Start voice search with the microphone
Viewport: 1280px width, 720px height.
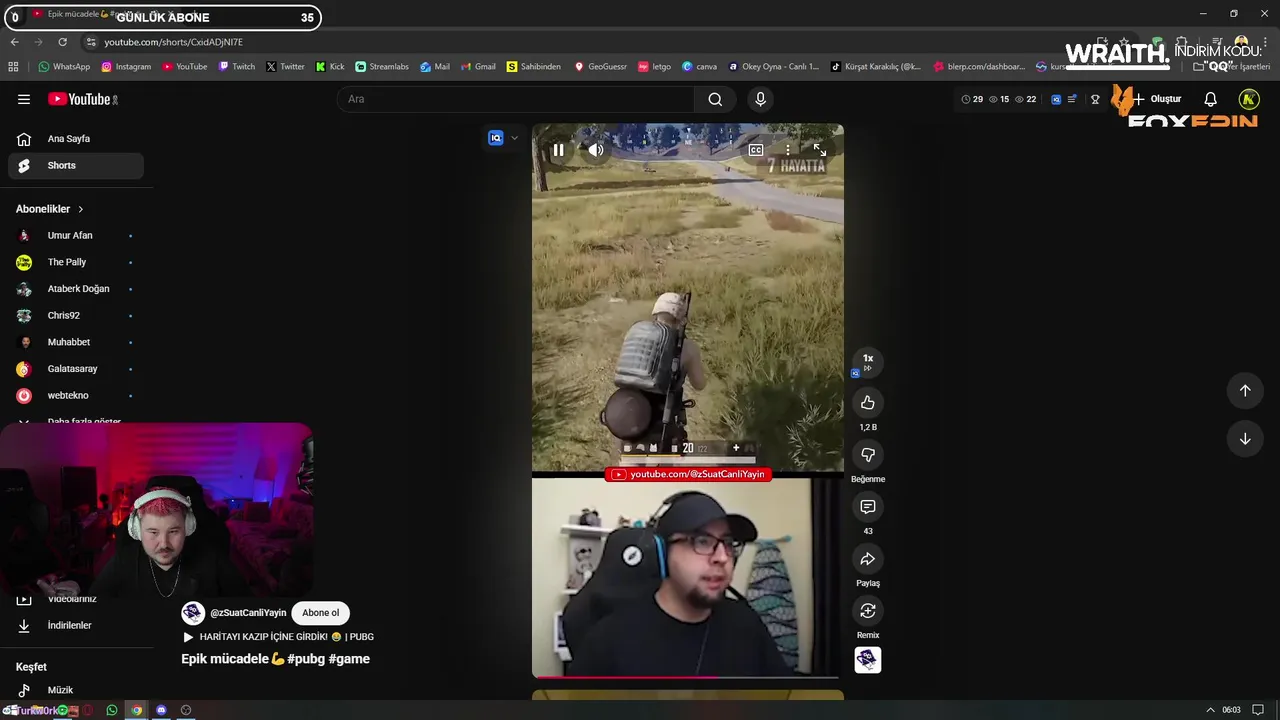tap(760, 99)
